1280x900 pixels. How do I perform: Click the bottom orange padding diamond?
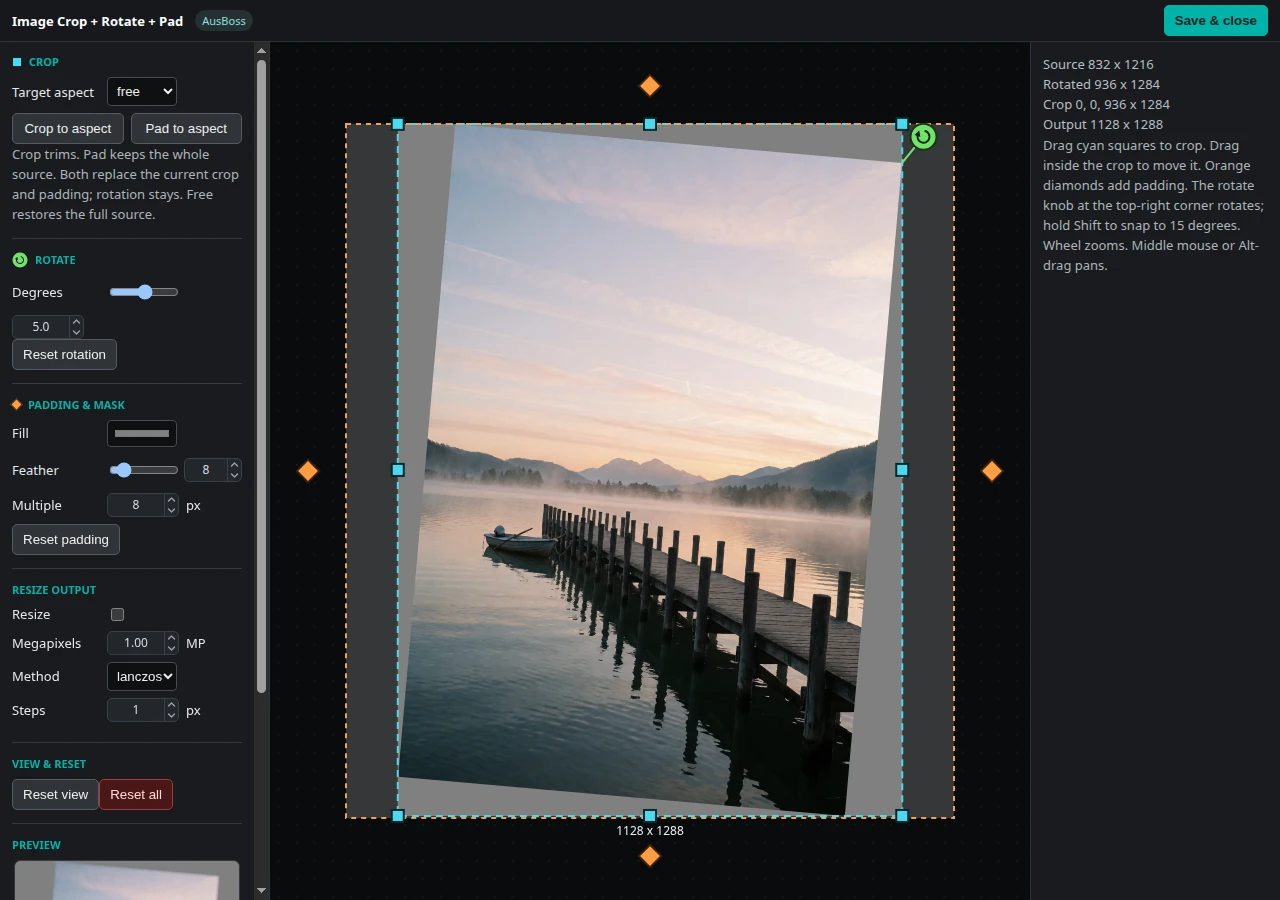(650, 856)
